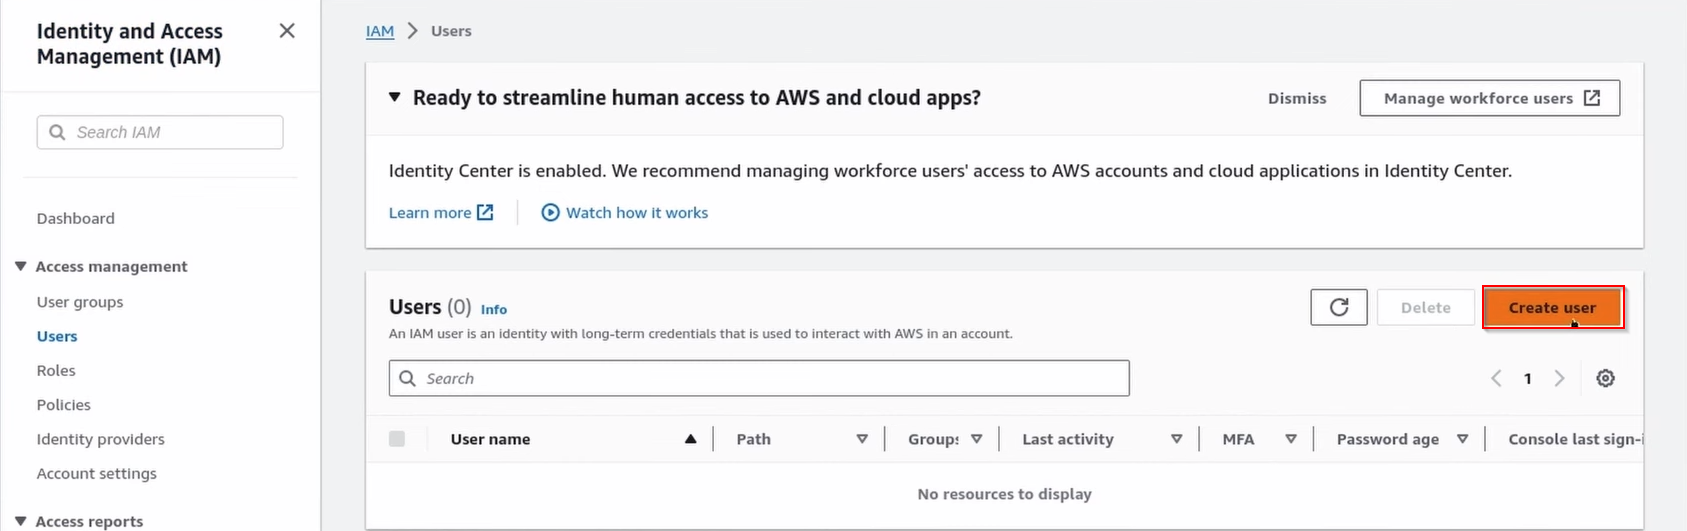The width and height of the screenshot is (1687, 531).
Task: Click the Path column sort arrow
Action: coord(862,439)
